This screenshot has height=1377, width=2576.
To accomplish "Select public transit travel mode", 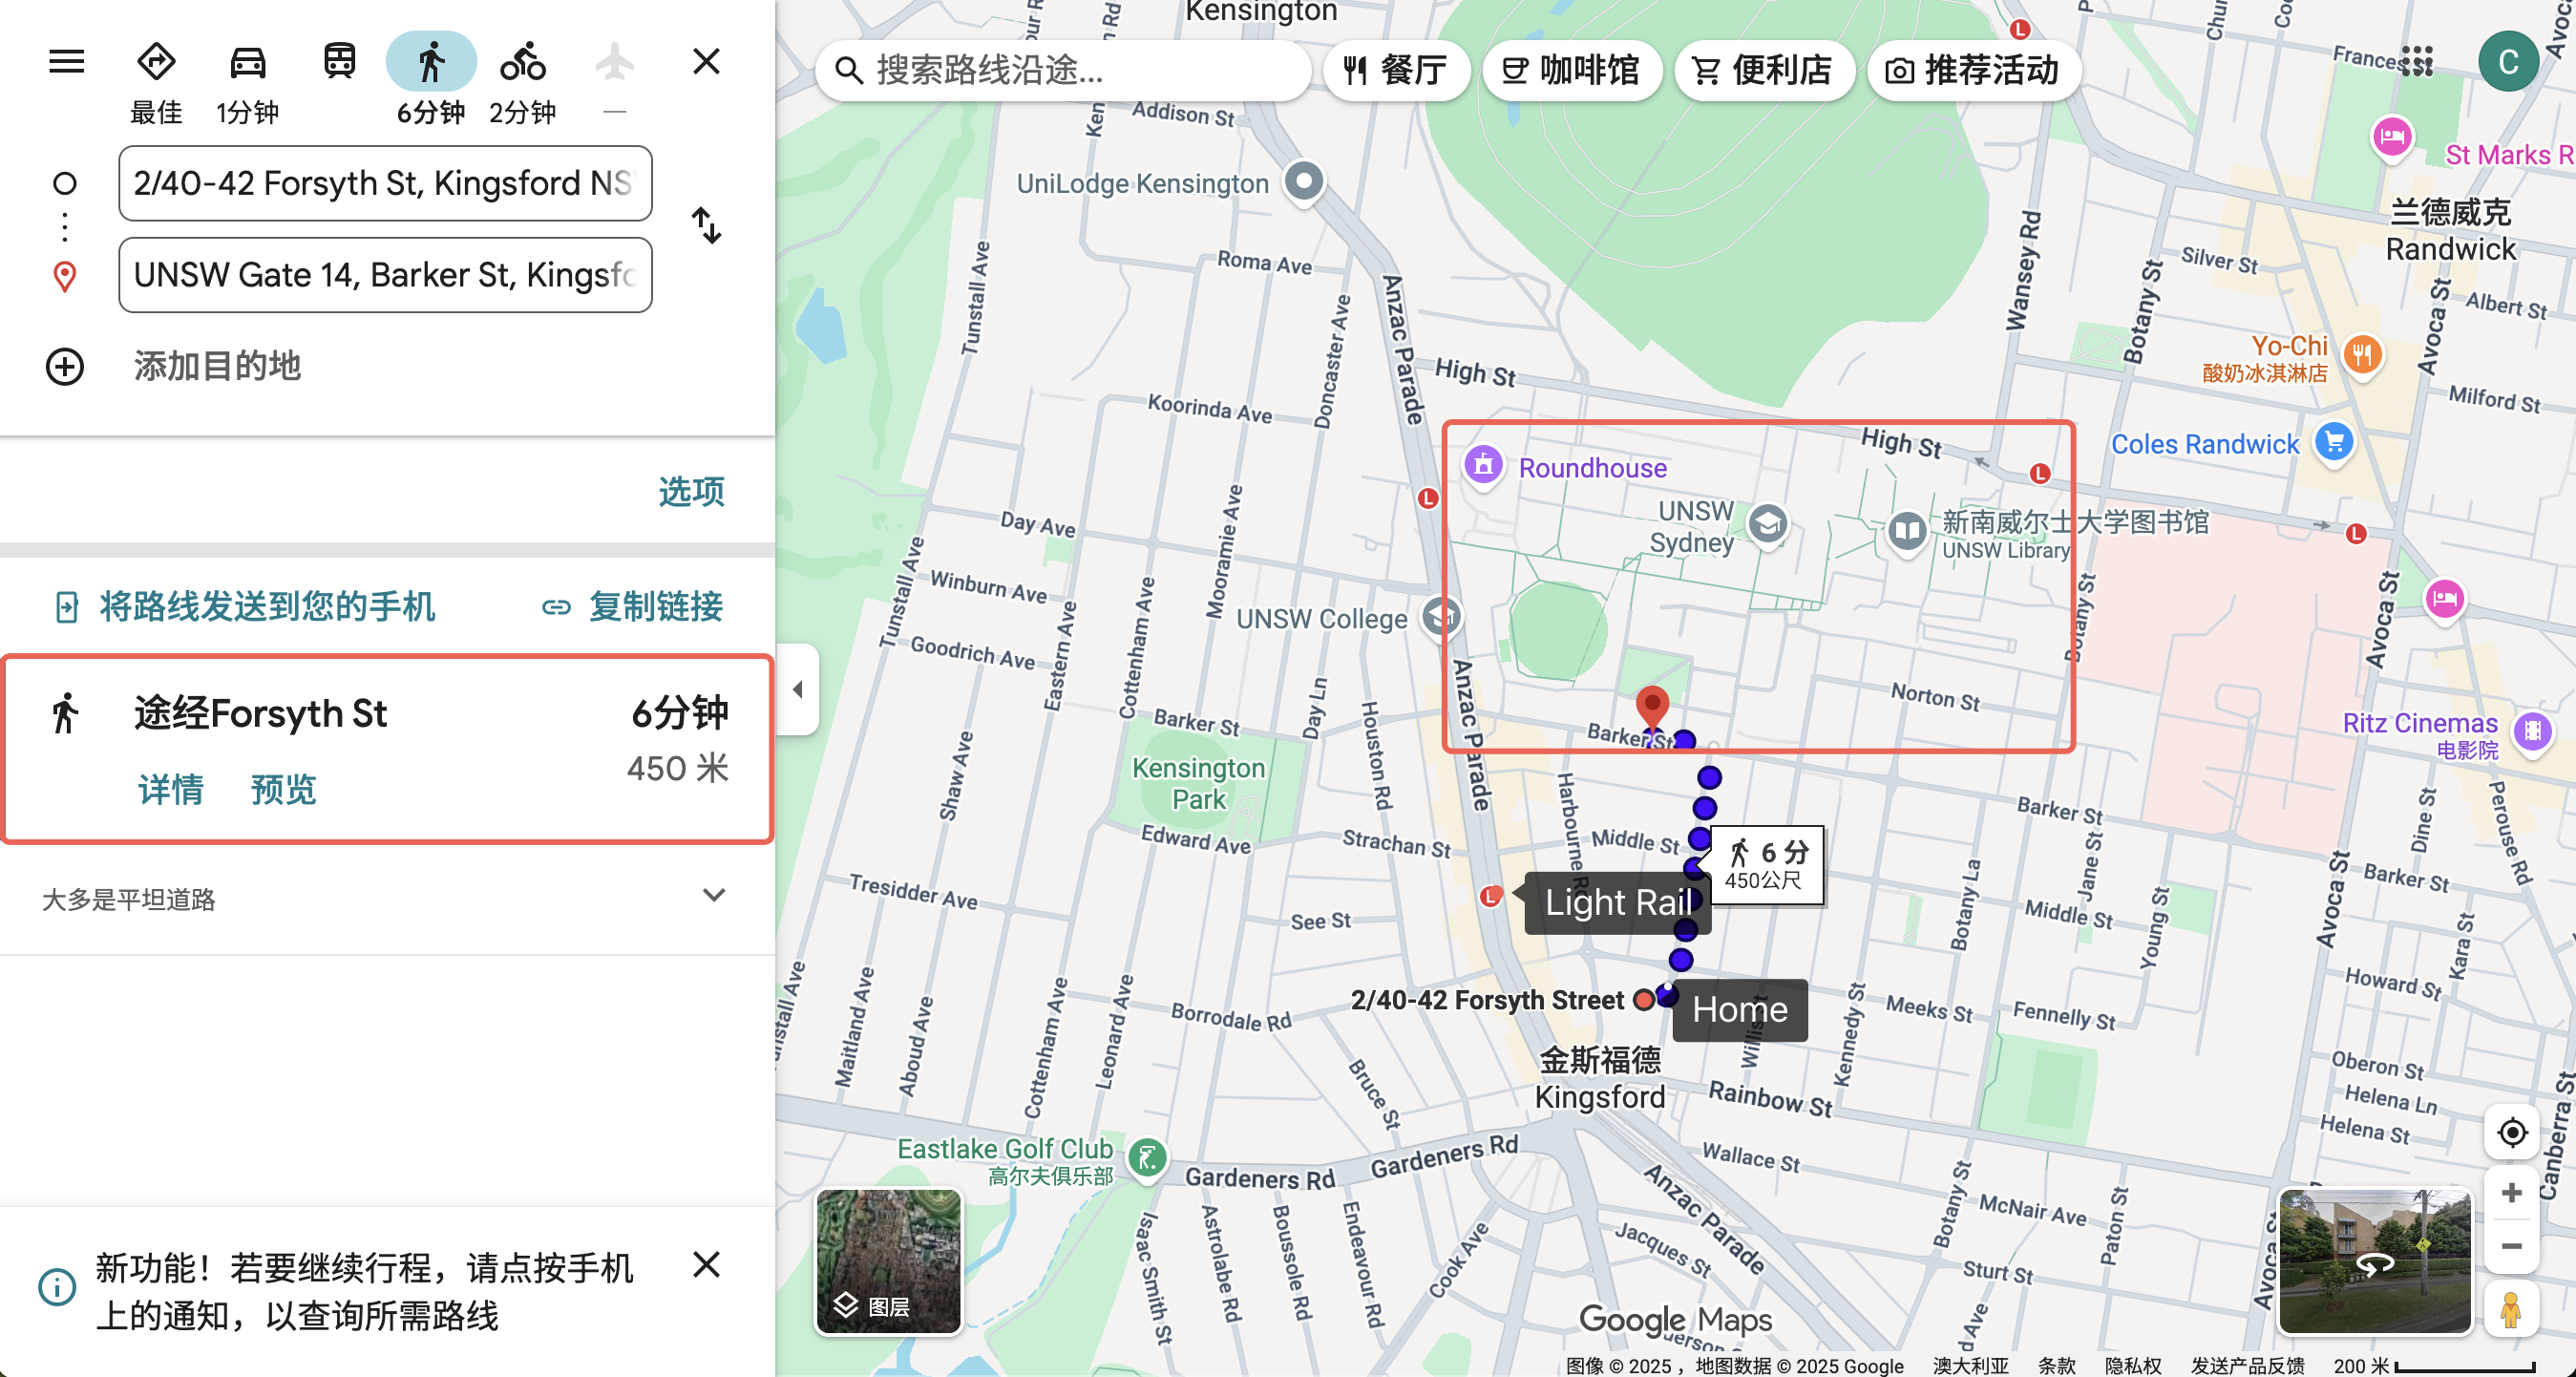I will 339,62.
